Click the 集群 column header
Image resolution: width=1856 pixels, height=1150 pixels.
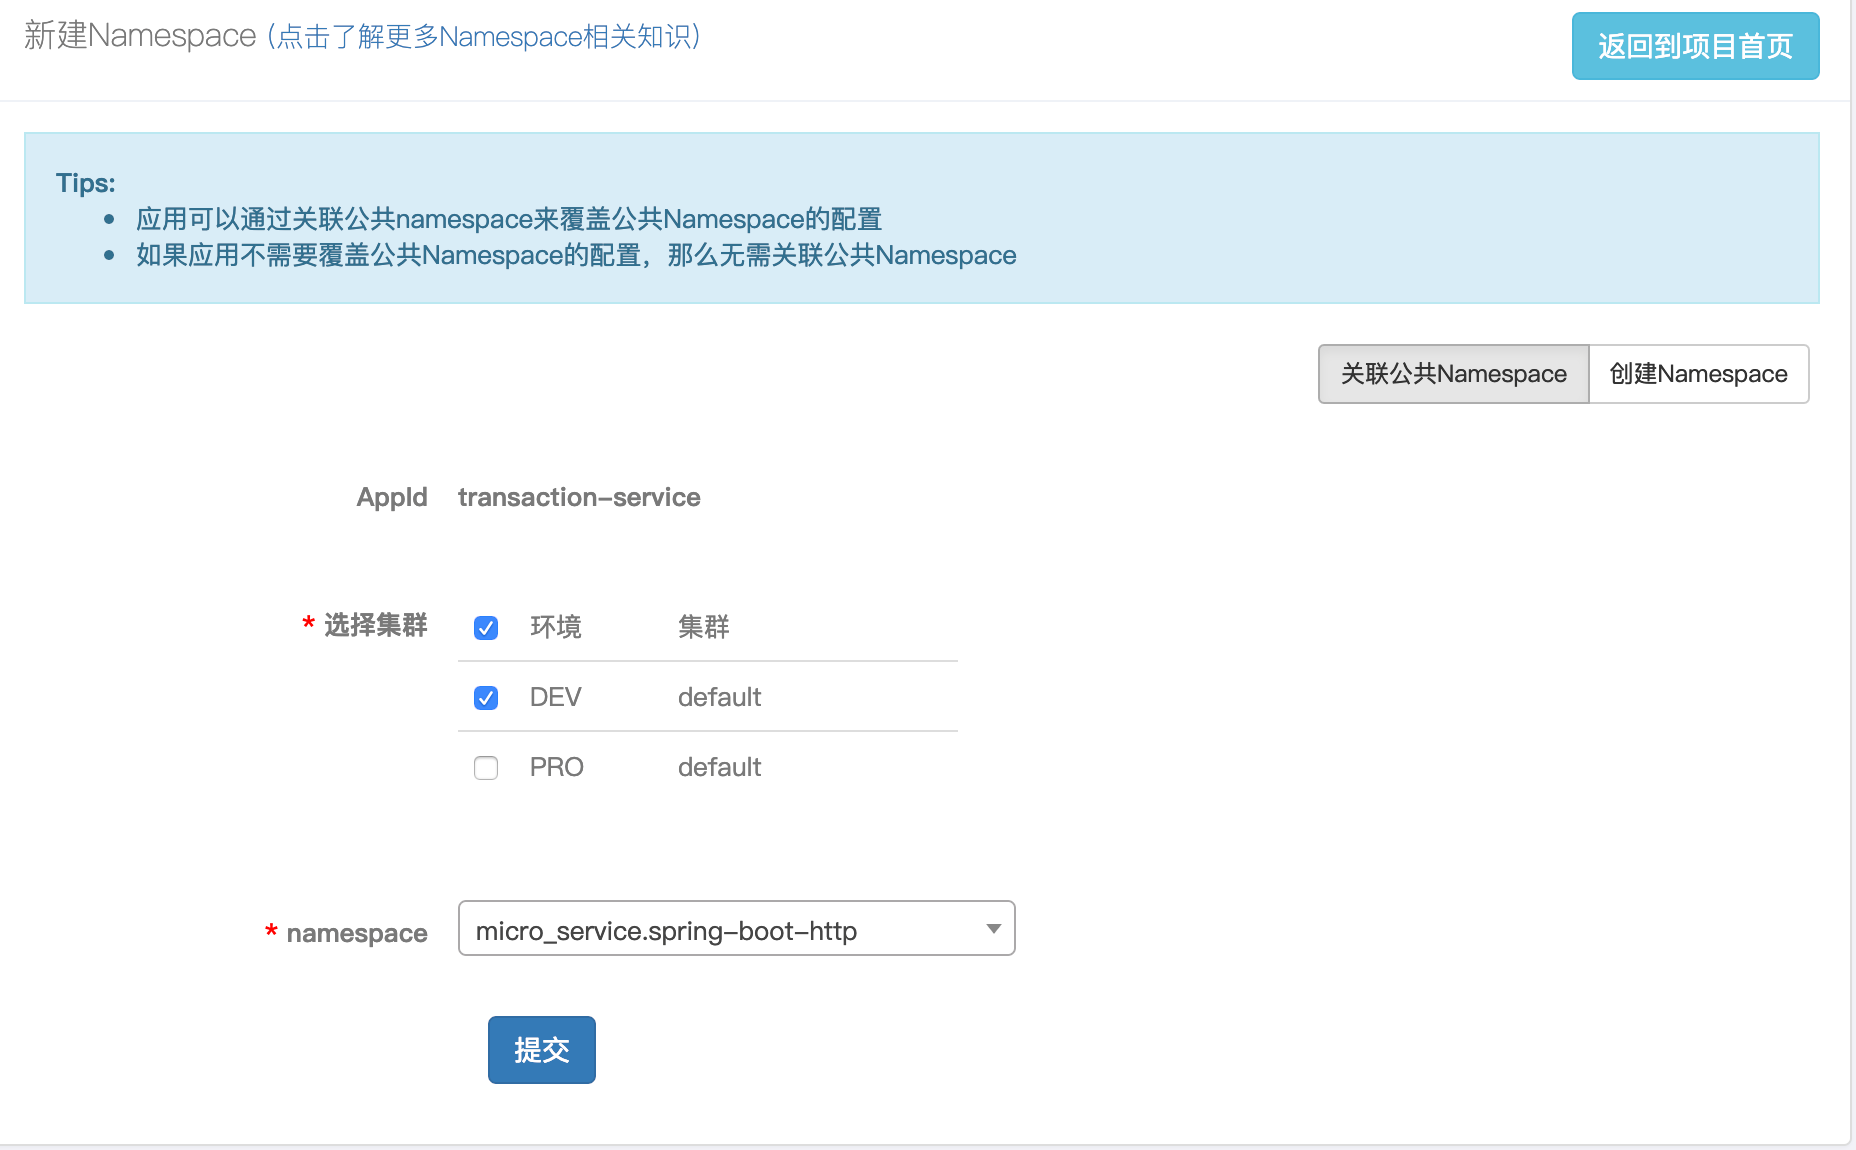pyautogui.click(x=703, y=627)
